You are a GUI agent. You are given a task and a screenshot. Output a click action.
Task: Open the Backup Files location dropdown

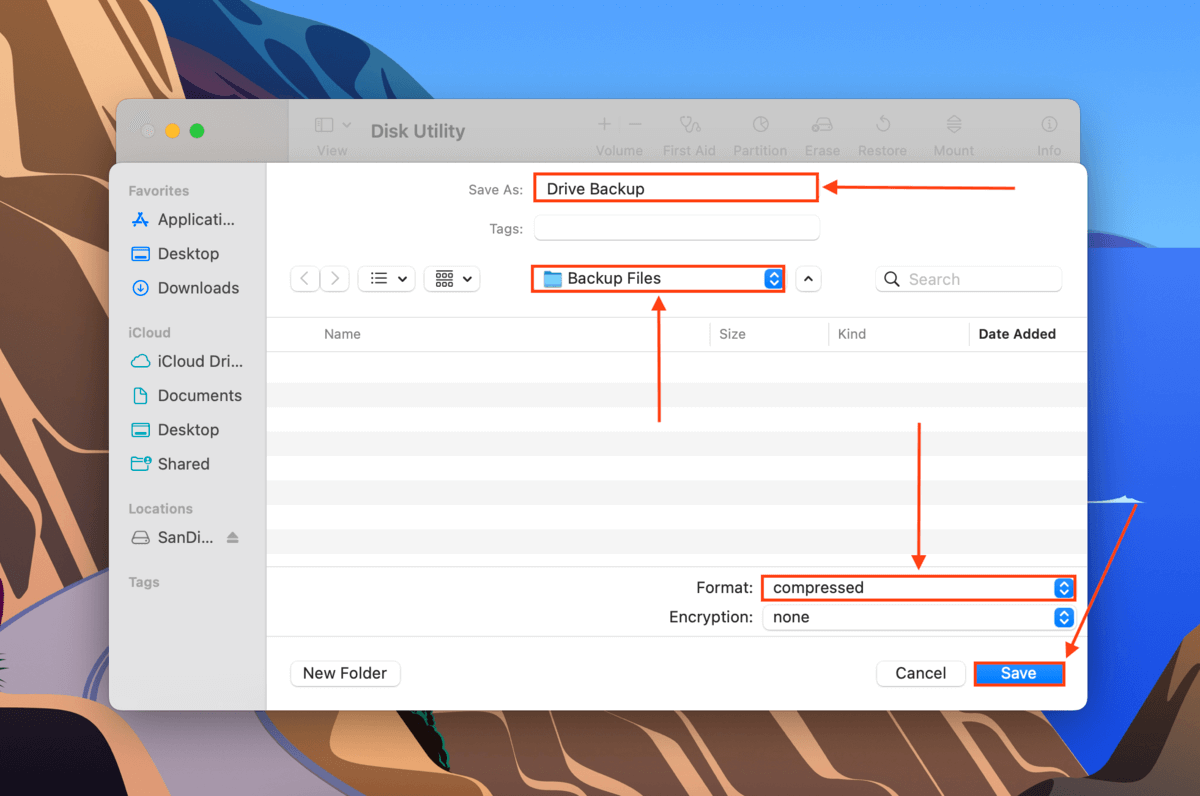tap(658, 279)
